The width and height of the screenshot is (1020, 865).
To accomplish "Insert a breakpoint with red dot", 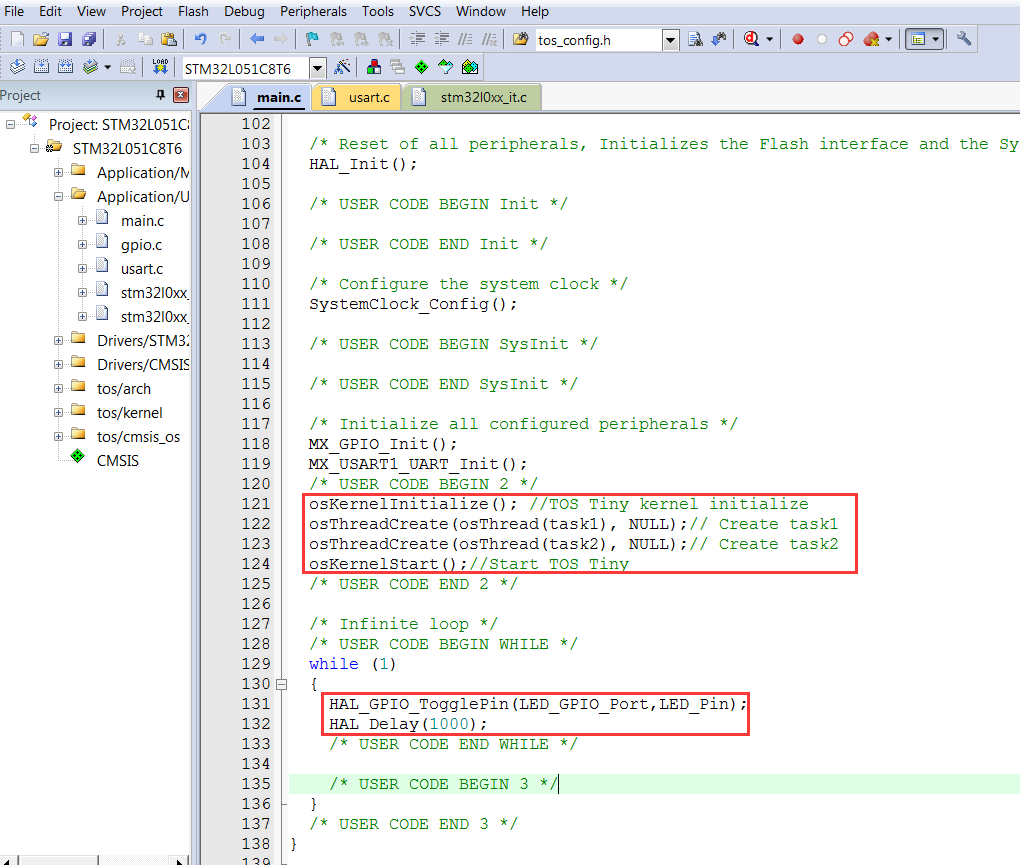I will (798, 40).
